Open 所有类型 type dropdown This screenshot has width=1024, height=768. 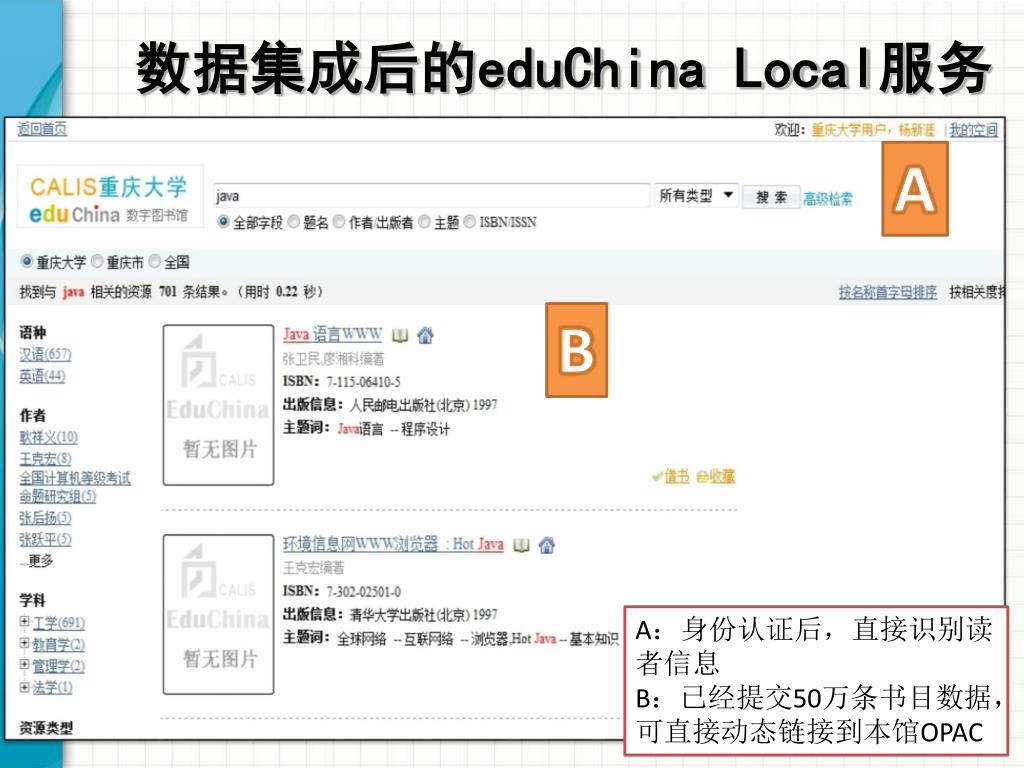[696, 195]
